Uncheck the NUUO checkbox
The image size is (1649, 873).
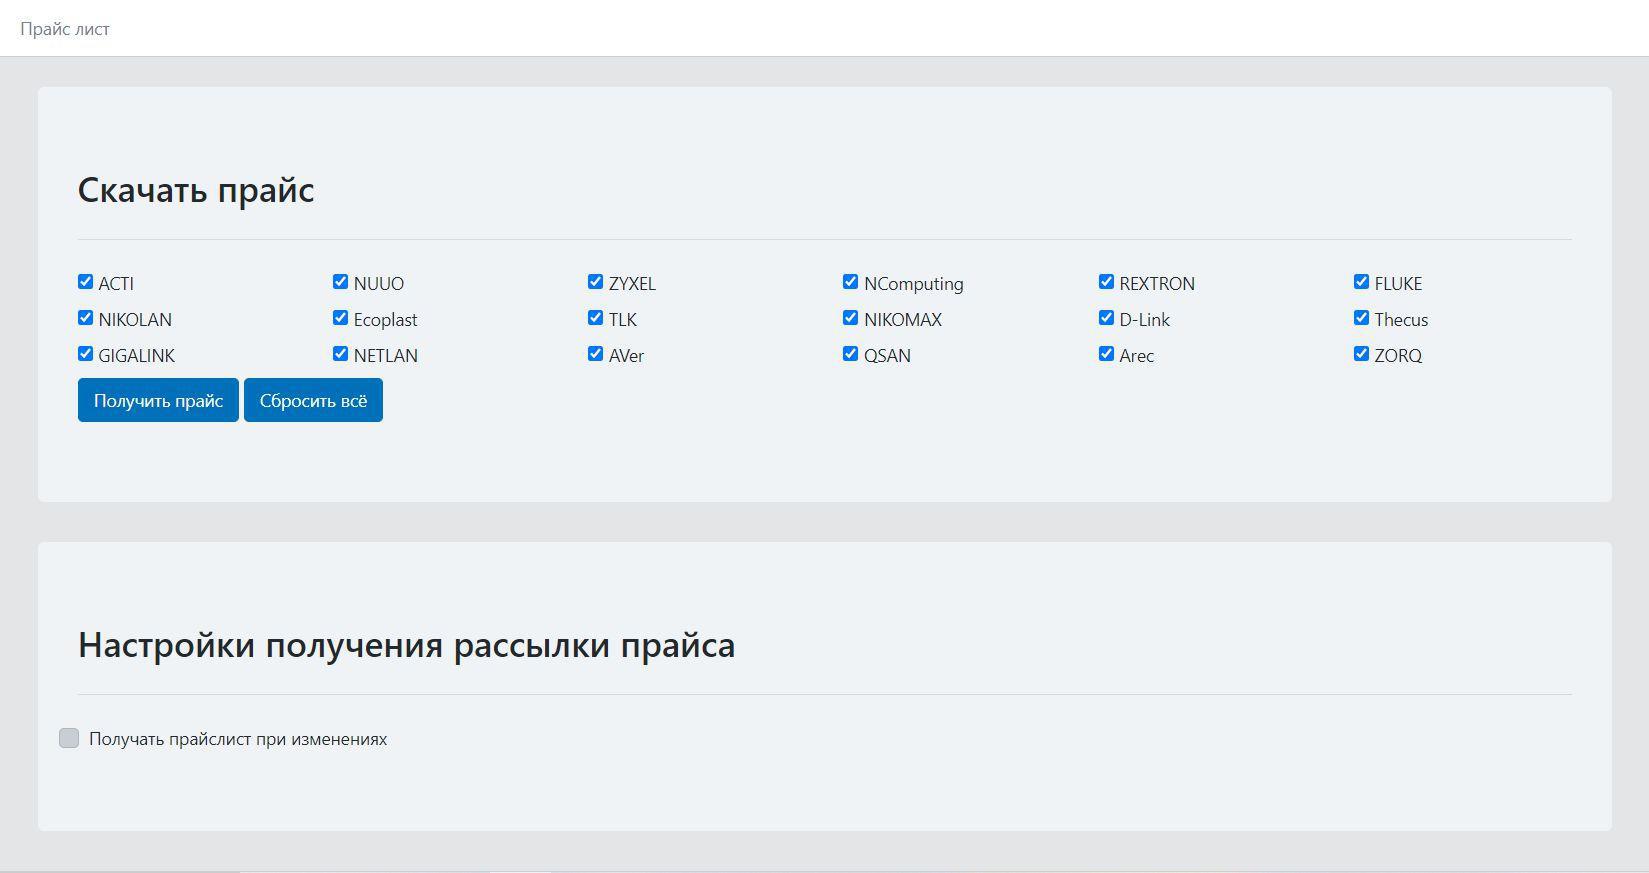click(x=340, y=282)
